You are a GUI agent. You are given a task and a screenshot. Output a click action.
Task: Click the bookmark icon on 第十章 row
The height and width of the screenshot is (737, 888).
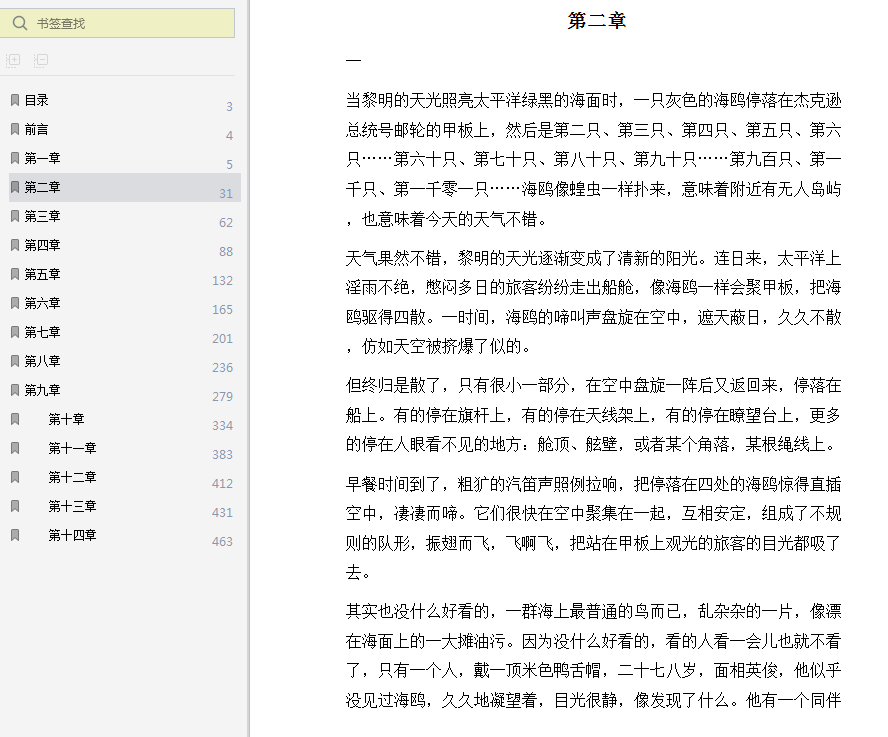15,419
